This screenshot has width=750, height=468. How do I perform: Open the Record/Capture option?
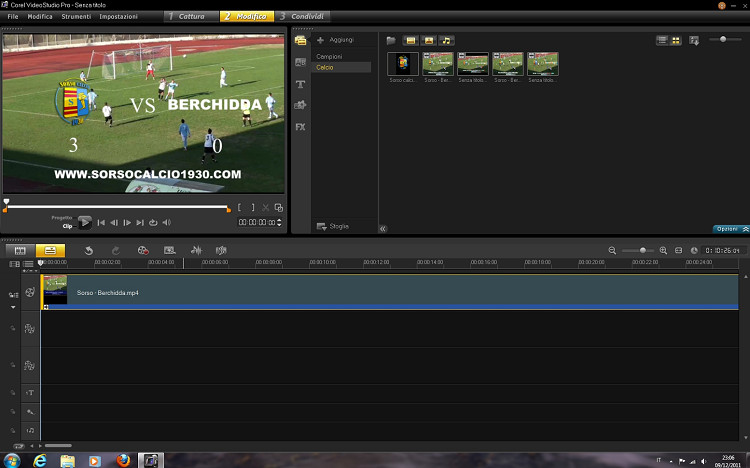tap(143, 250)
